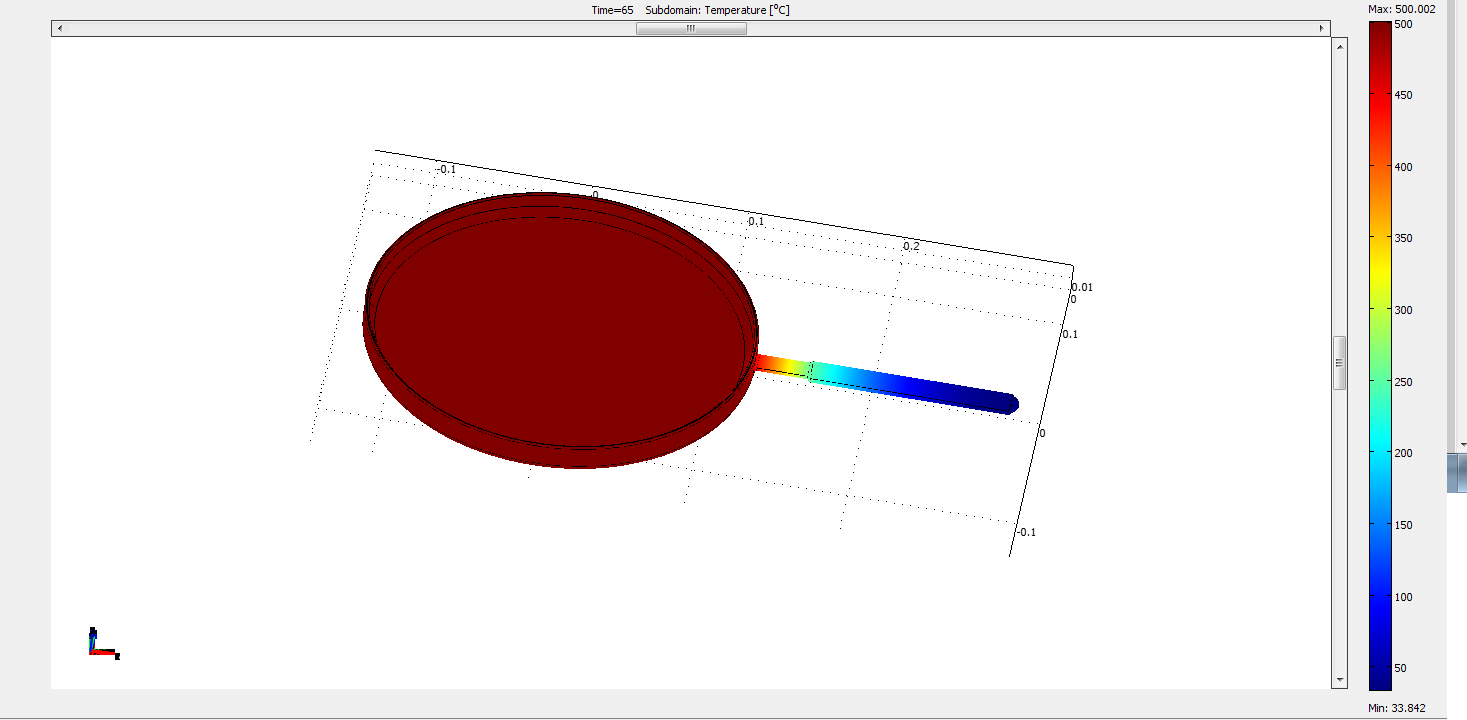Screen dimensions: 1467x720
Task: Click the 250 tick label on color legend
Action: click(x=1404, y=382)
